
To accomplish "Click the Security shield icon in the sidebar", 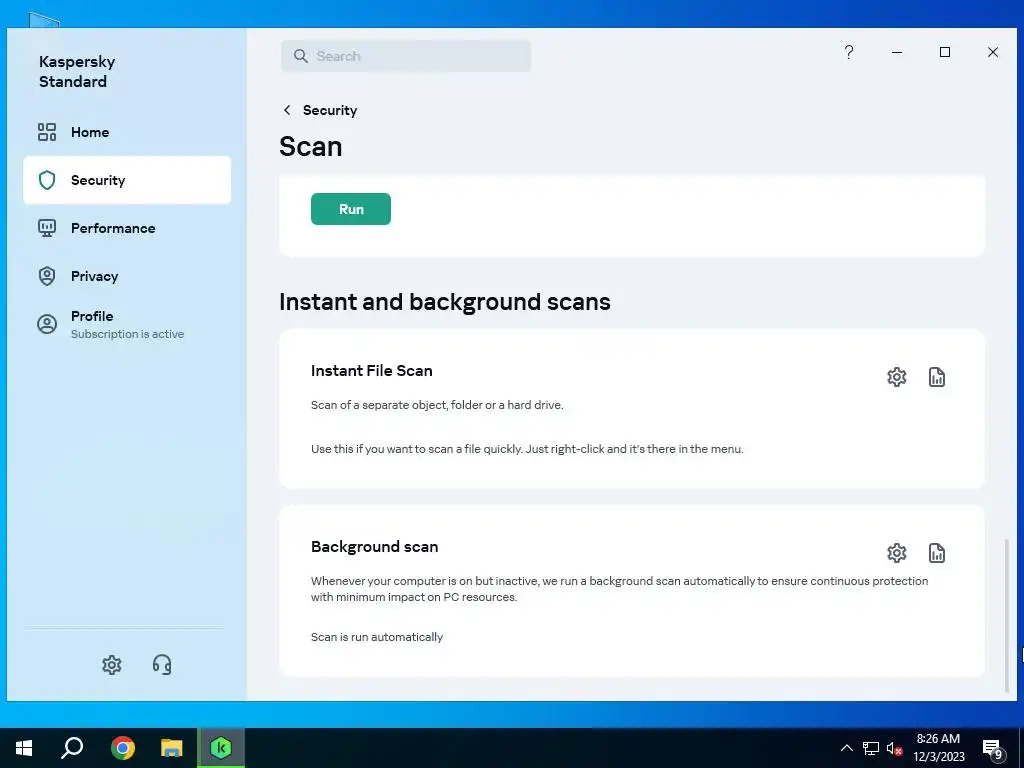I will tap(47, 180).
